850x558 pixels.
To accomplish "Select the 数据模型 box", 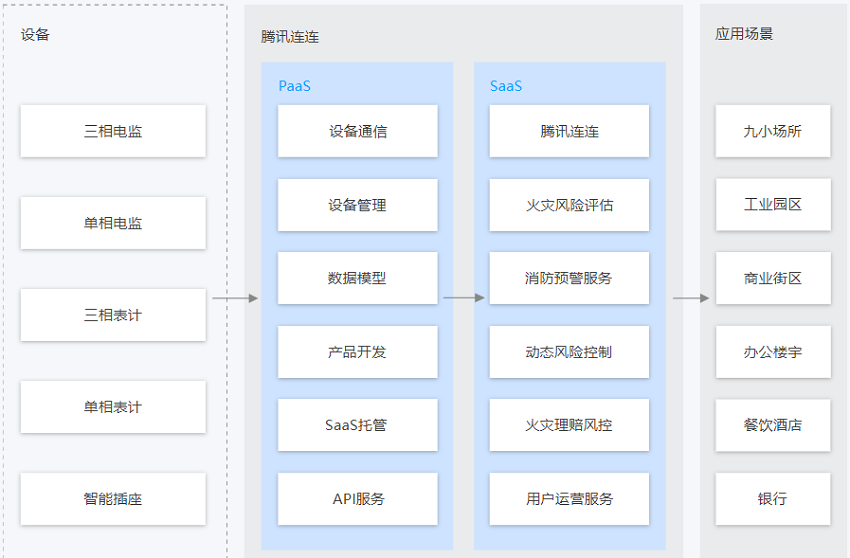I will point(358,278).
